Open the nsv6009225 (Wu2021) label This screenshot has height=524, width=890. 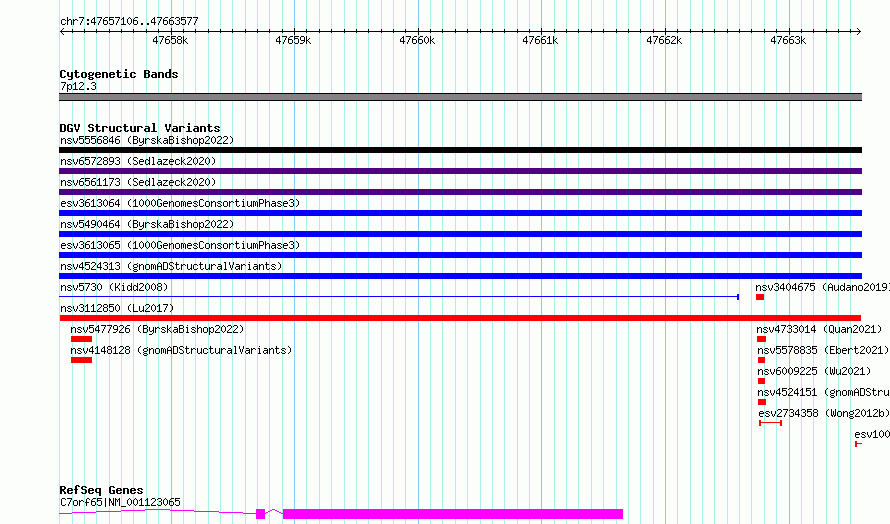point(814,371)
